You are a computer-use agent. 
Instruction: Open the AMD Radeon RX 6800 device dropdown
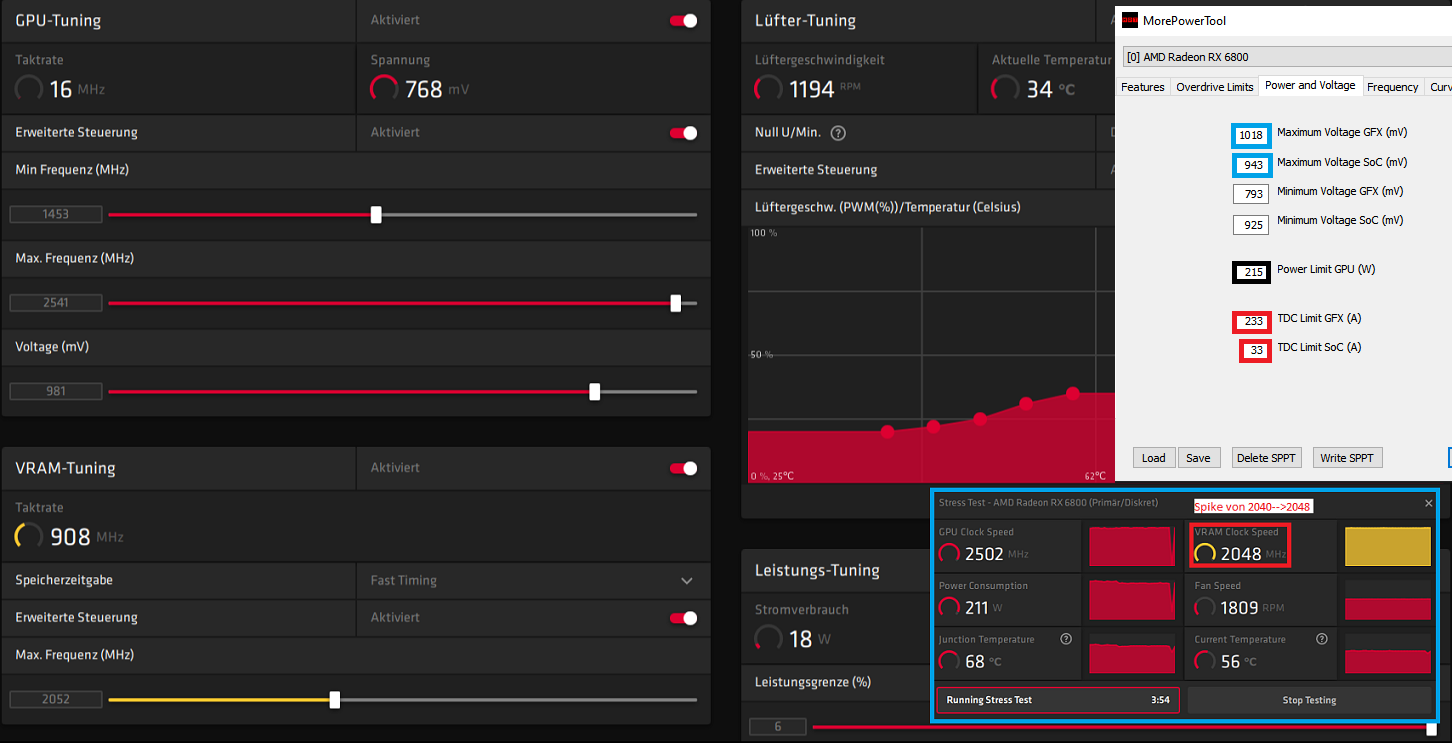click(x=1286, y=57)
